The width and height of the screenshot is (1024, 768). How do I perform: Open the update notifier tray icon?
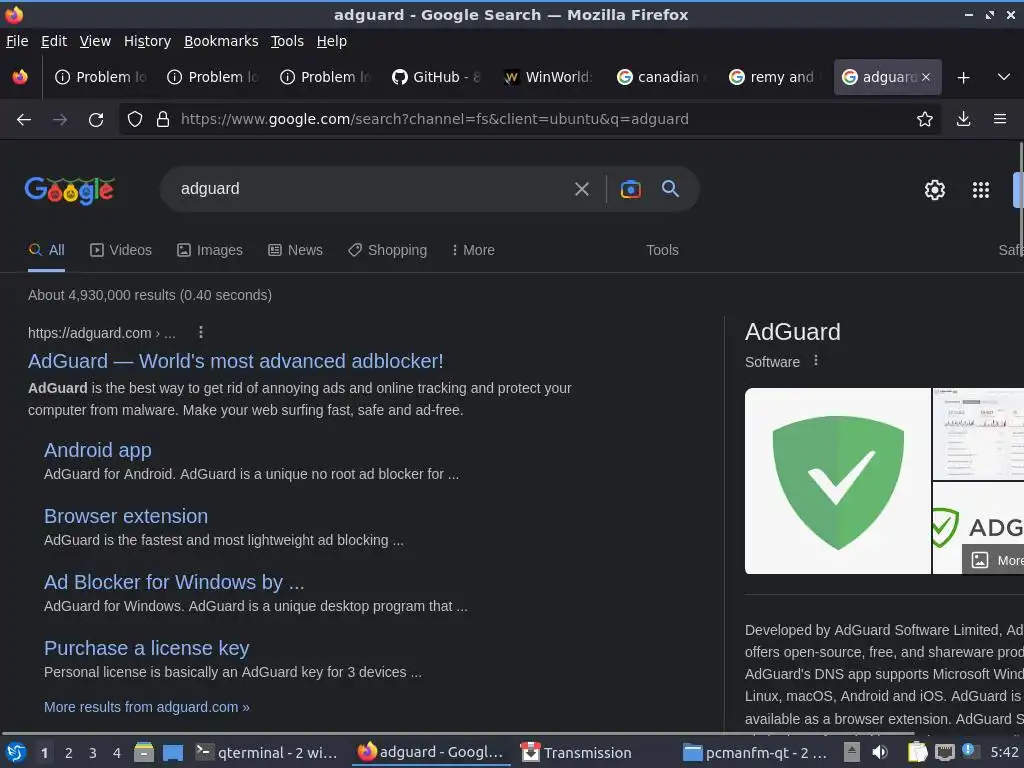pyautogui.click(x=969, y=751)
